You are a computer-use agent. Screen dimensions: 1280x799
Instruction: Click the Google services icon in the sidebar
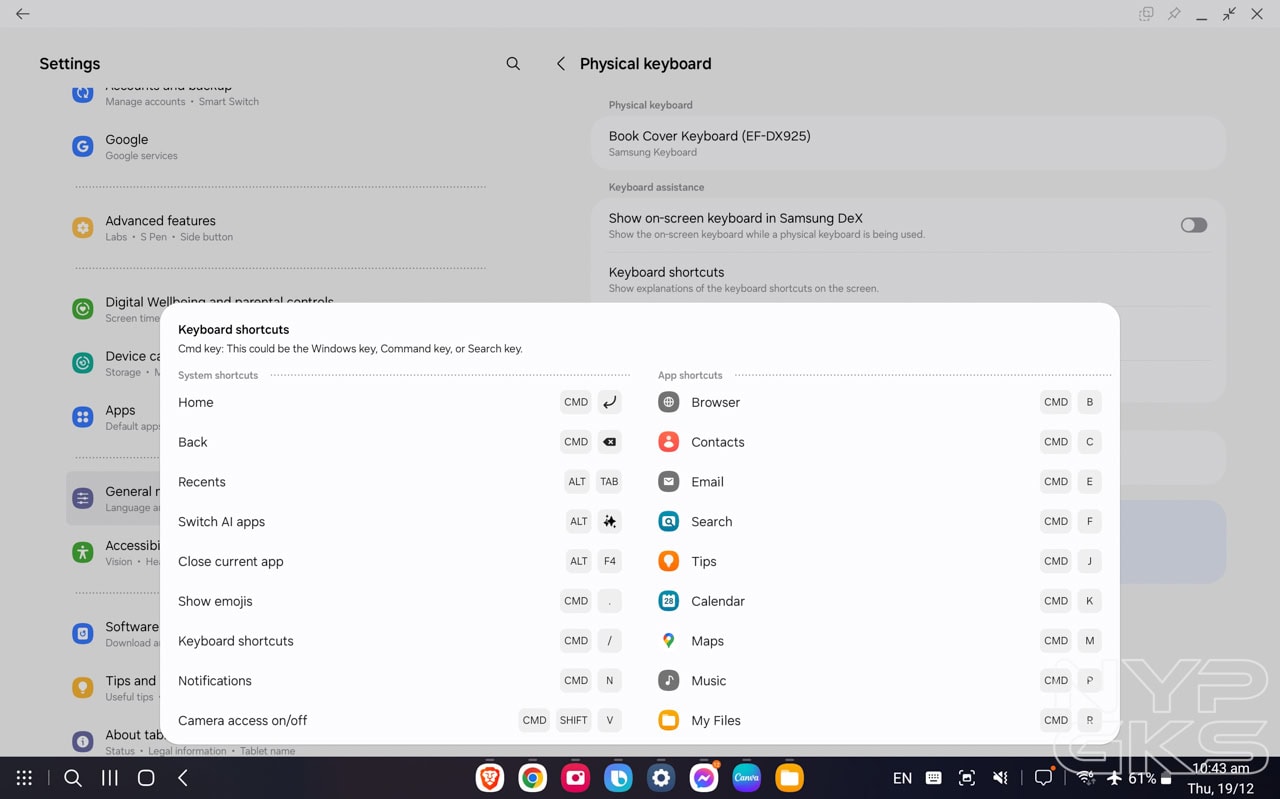(82, 146)
